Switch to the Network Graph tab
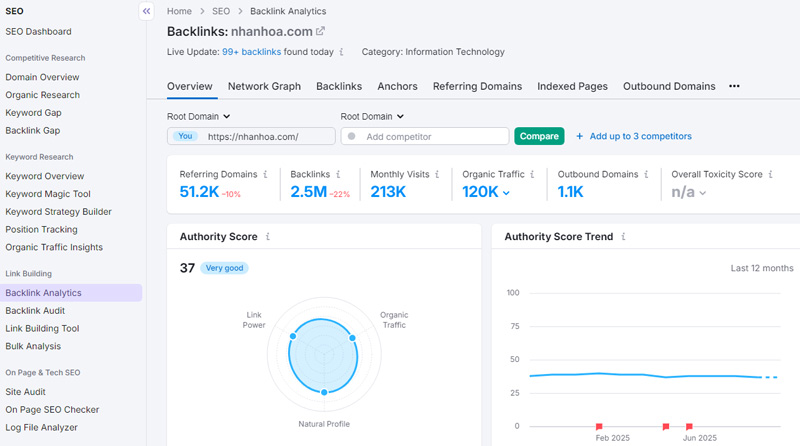The height and width of the screenshot is (446, 800). (264, 87)
